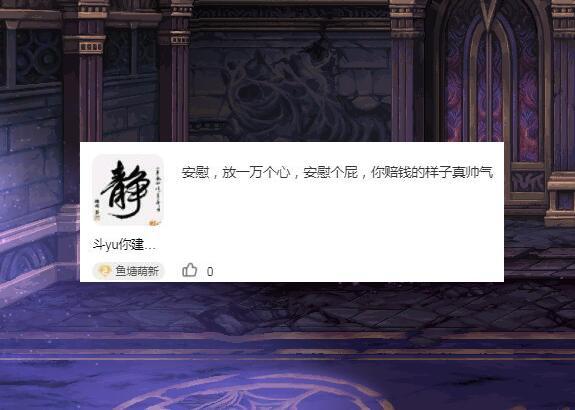Like the comment with thumbs-up icon
Image resolution: width=575 pixels, height=410 pixels.
point(190,270)
